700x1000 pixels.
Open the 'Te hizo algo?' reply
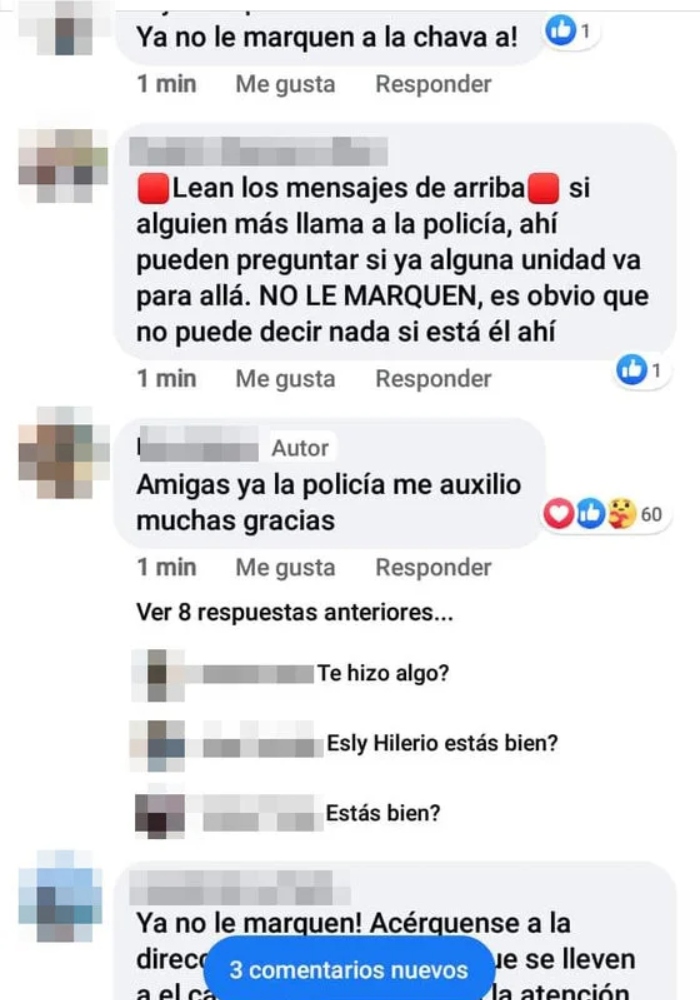[x=383, y=673]
